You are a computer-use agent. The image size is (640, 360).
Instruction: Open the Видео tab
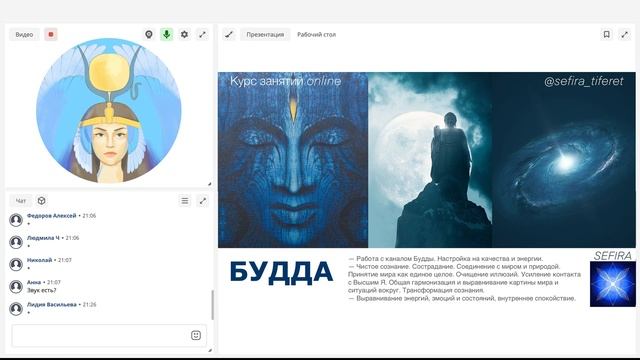click(x=24, y=34)
